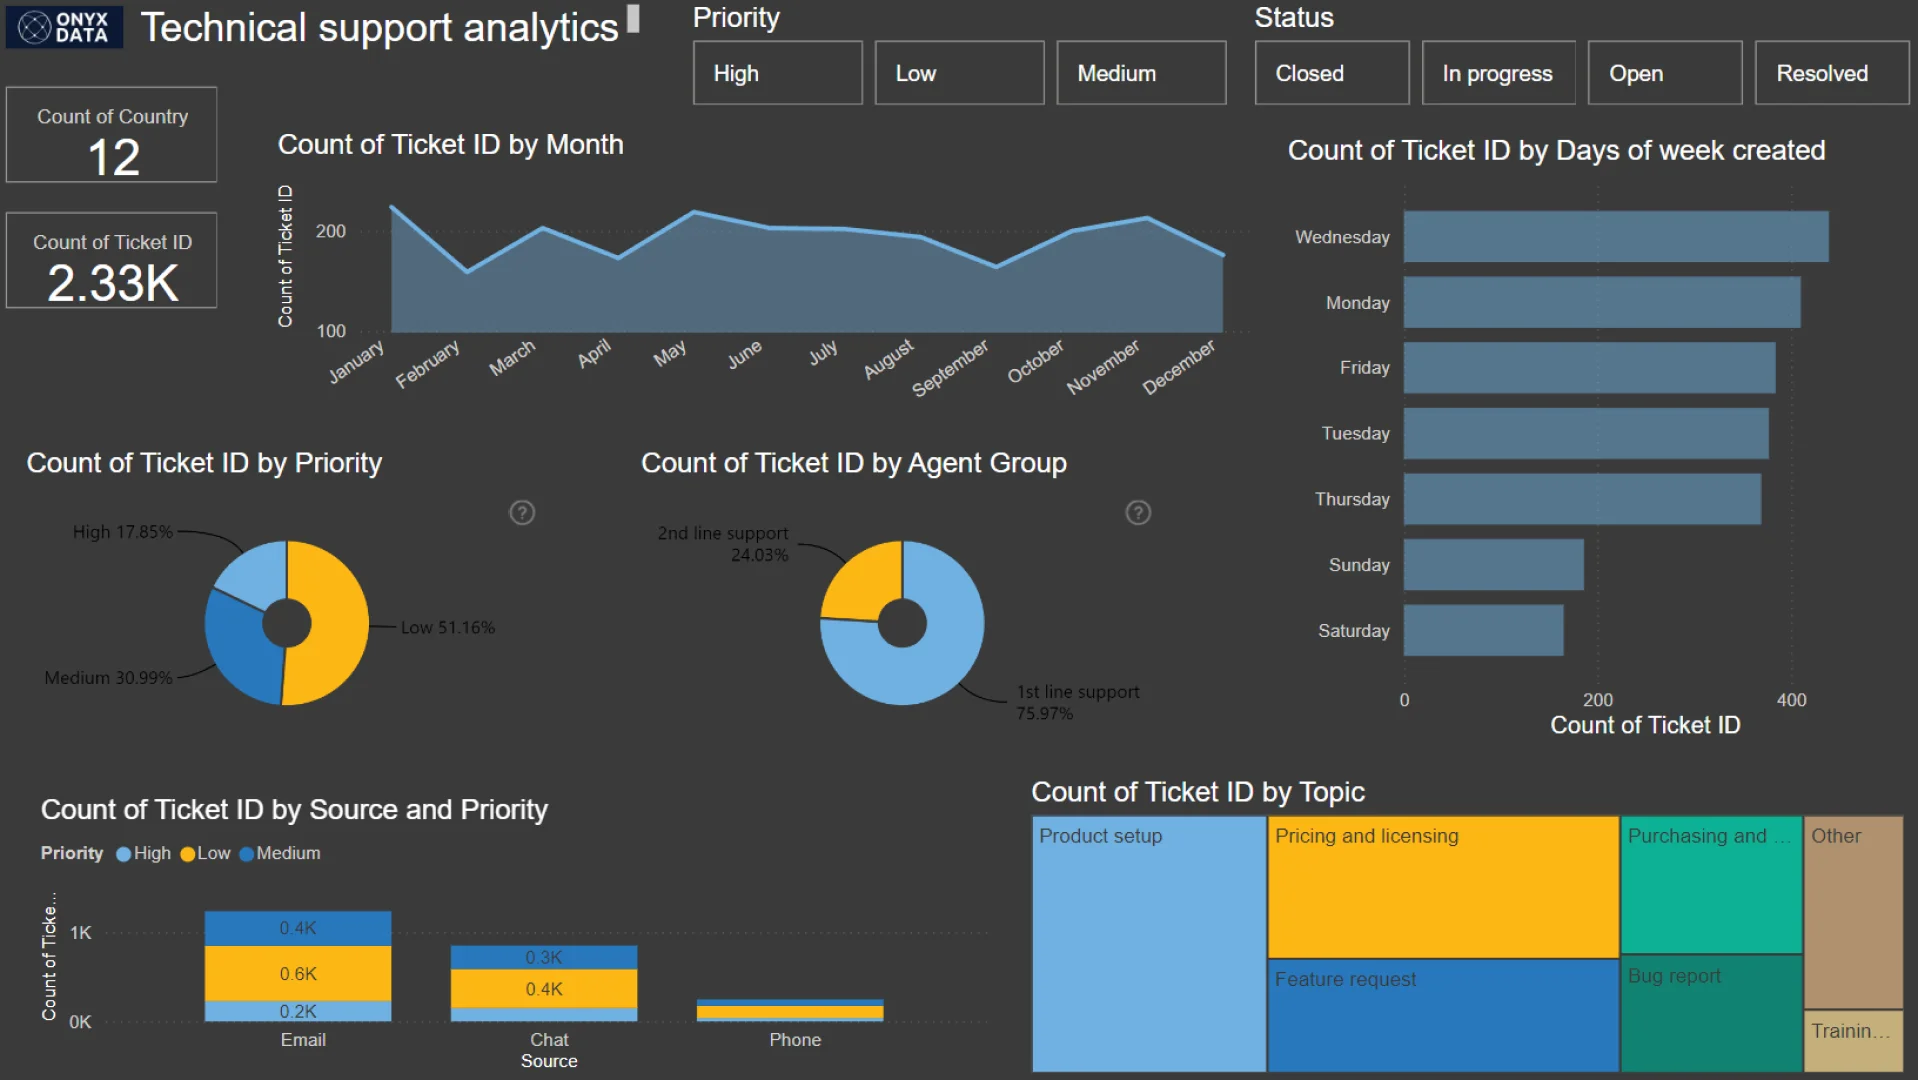This screenshot has width=1920, height=1080.
Task: Click the Email source axis label
Action: pos(303,1040)
